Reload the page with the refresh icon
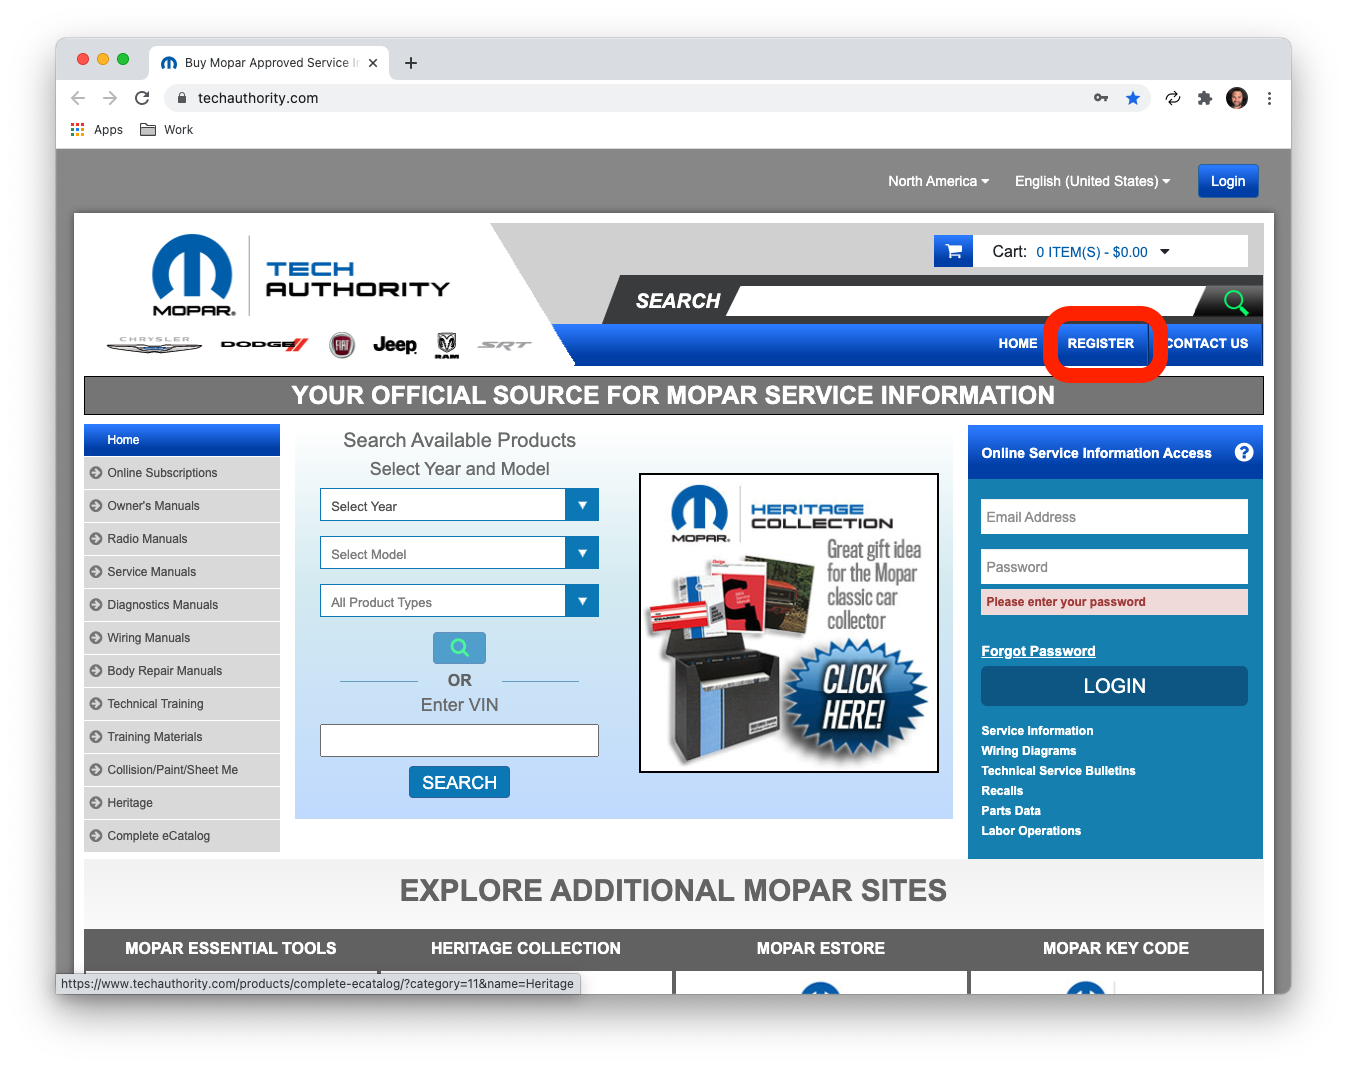Viewport: 1347px width, 1068px height. pos(142,98)
